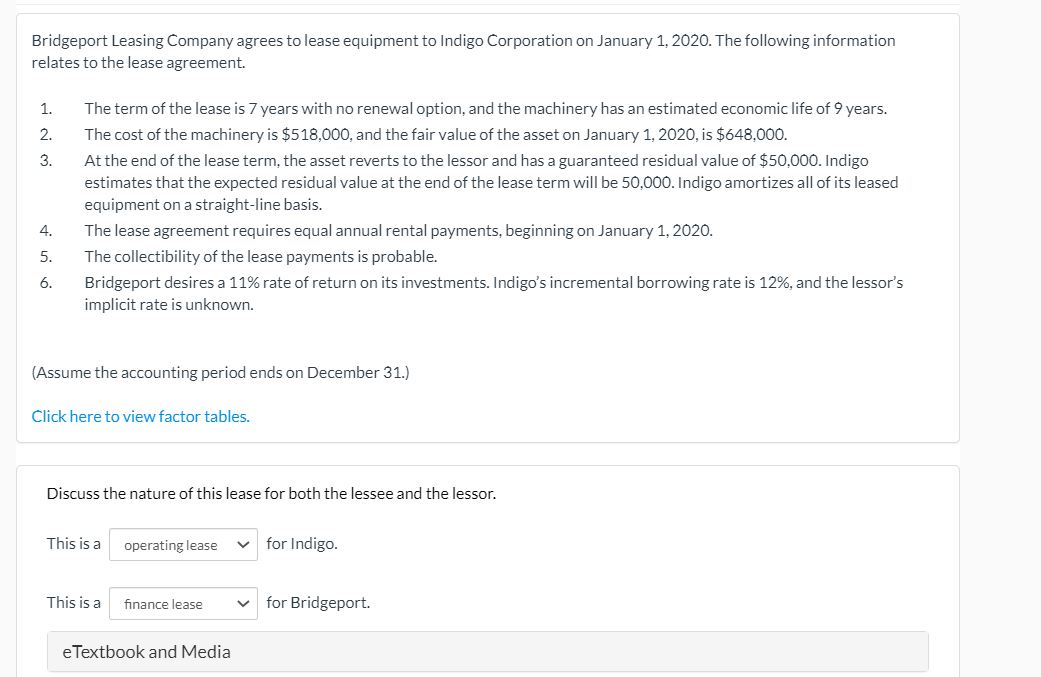
Task: Click the chevron on the Bridgeport dropdown
Action: [242, 603]
